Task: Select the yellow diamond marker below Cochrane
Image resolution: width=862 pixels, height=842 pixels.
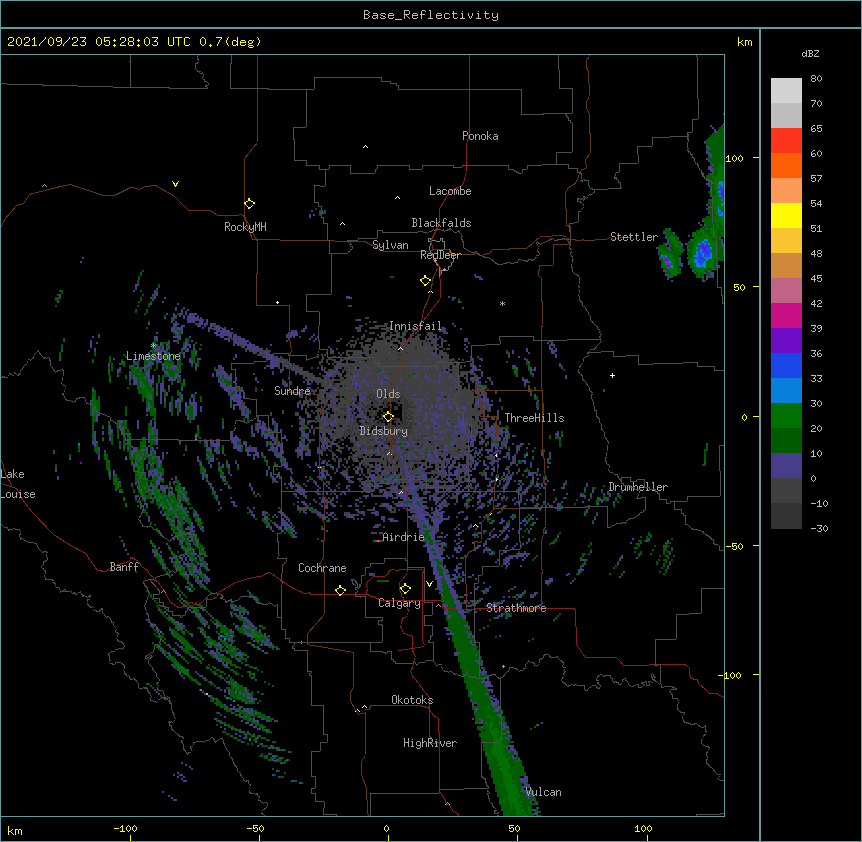Action: (x=340, y=590)
